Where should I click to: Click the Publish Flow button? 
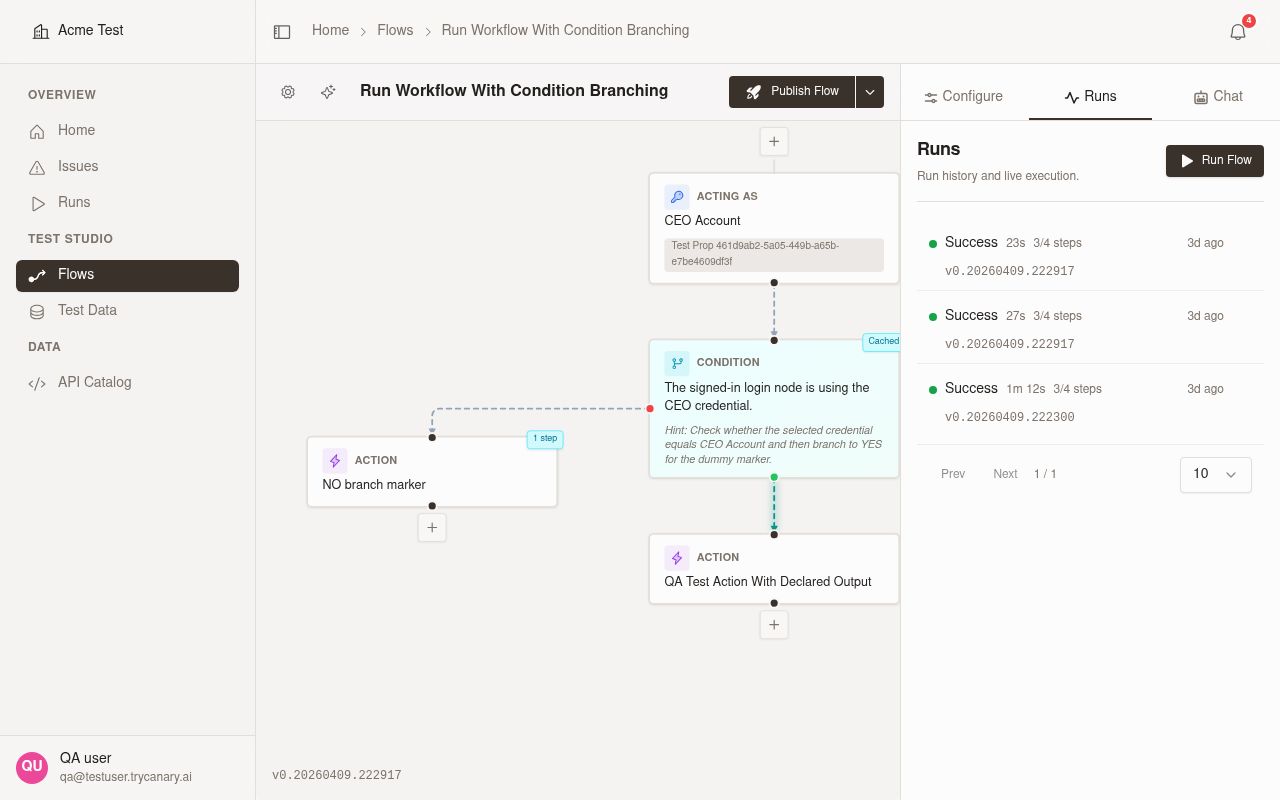pos(792,91)
